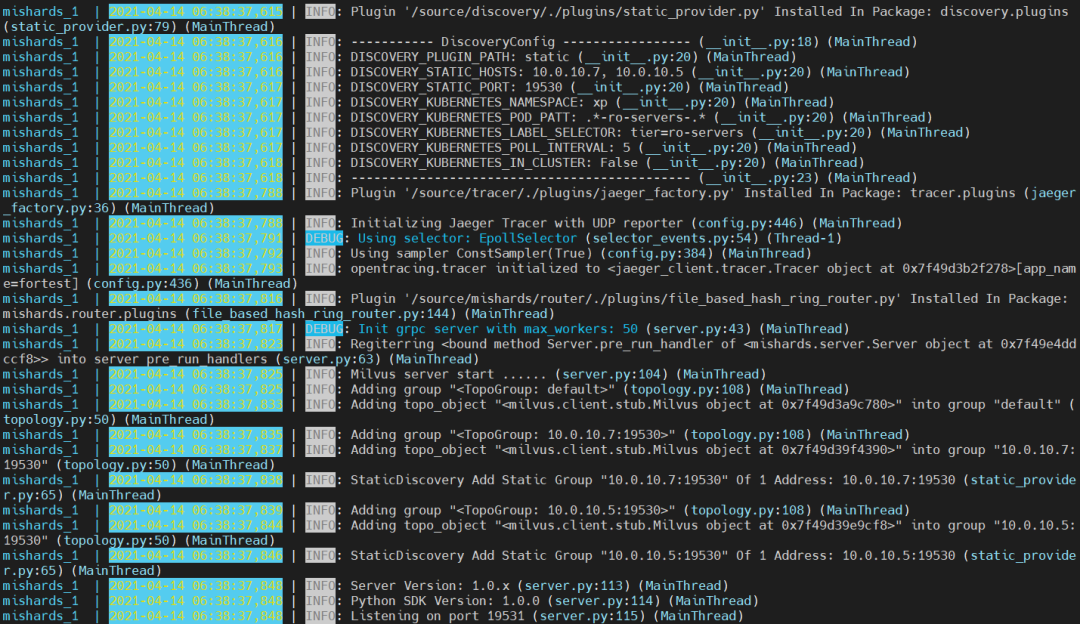This screenshot has width=1080, height=624.
Task: Click 'DISCOVERY_STATIC_HOSTS: 10.0.10.7, 10.0.10.5' text
Action: tap(517, 72)
